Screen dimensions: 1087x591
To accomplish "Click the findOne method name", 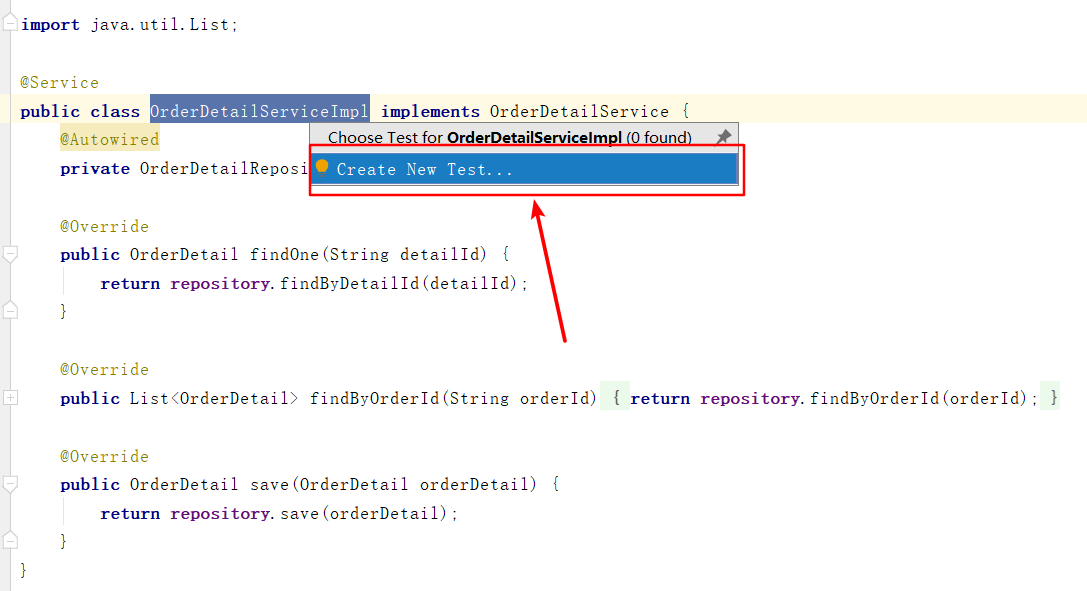I will [284, 254].
